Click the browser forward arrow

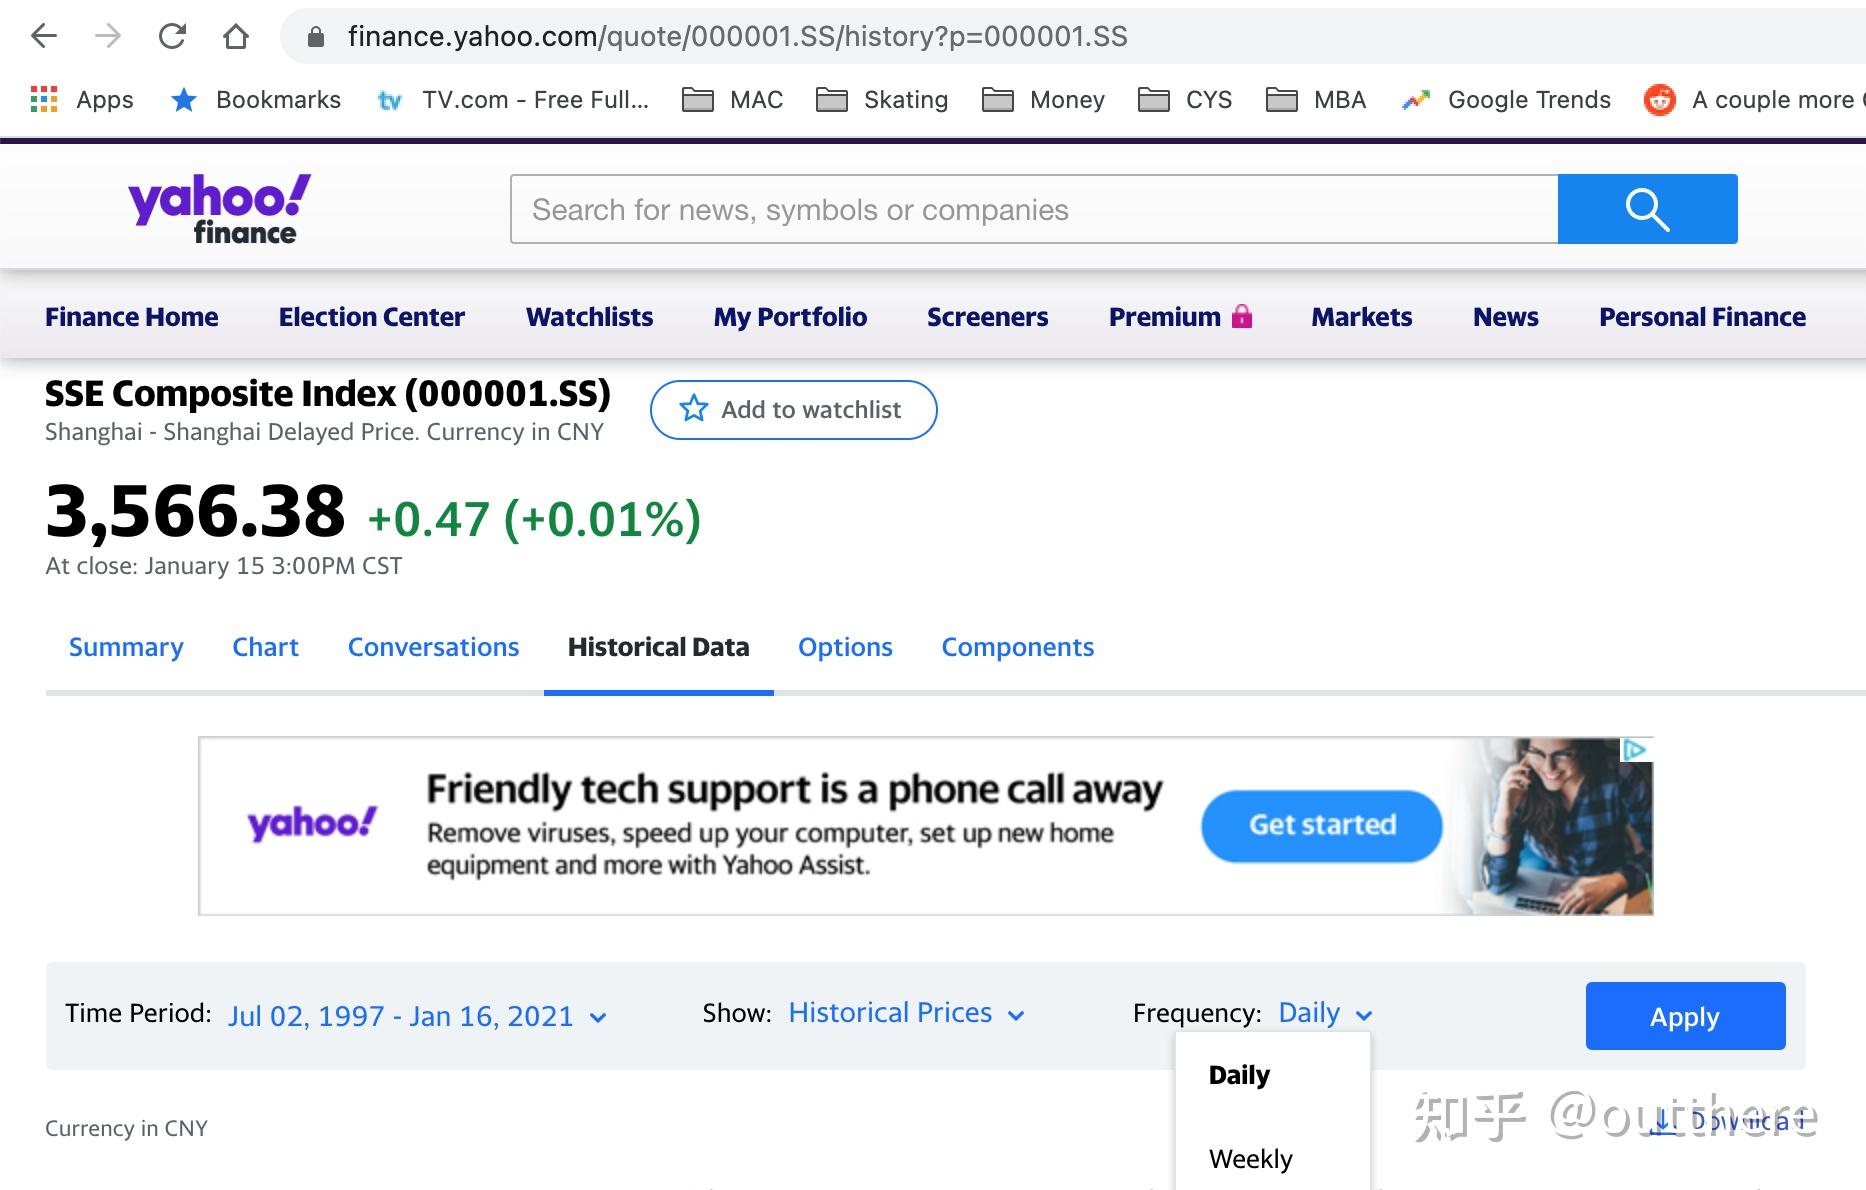coord(107,37)
